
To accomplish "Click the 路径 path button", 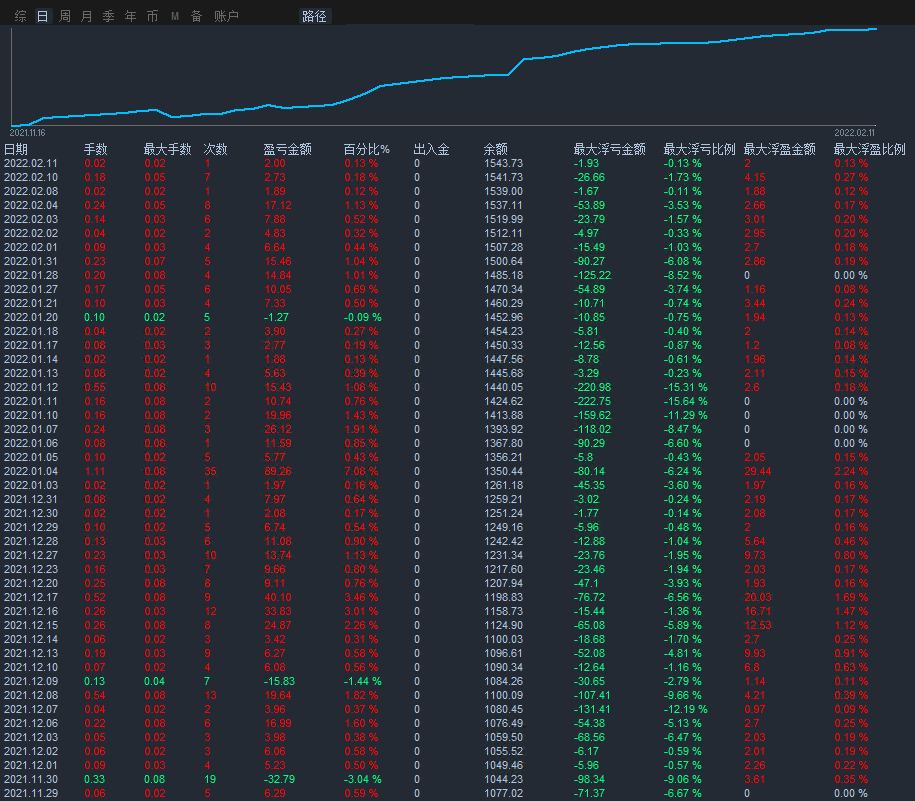I will pyautogui.click(x=315, y=16).
